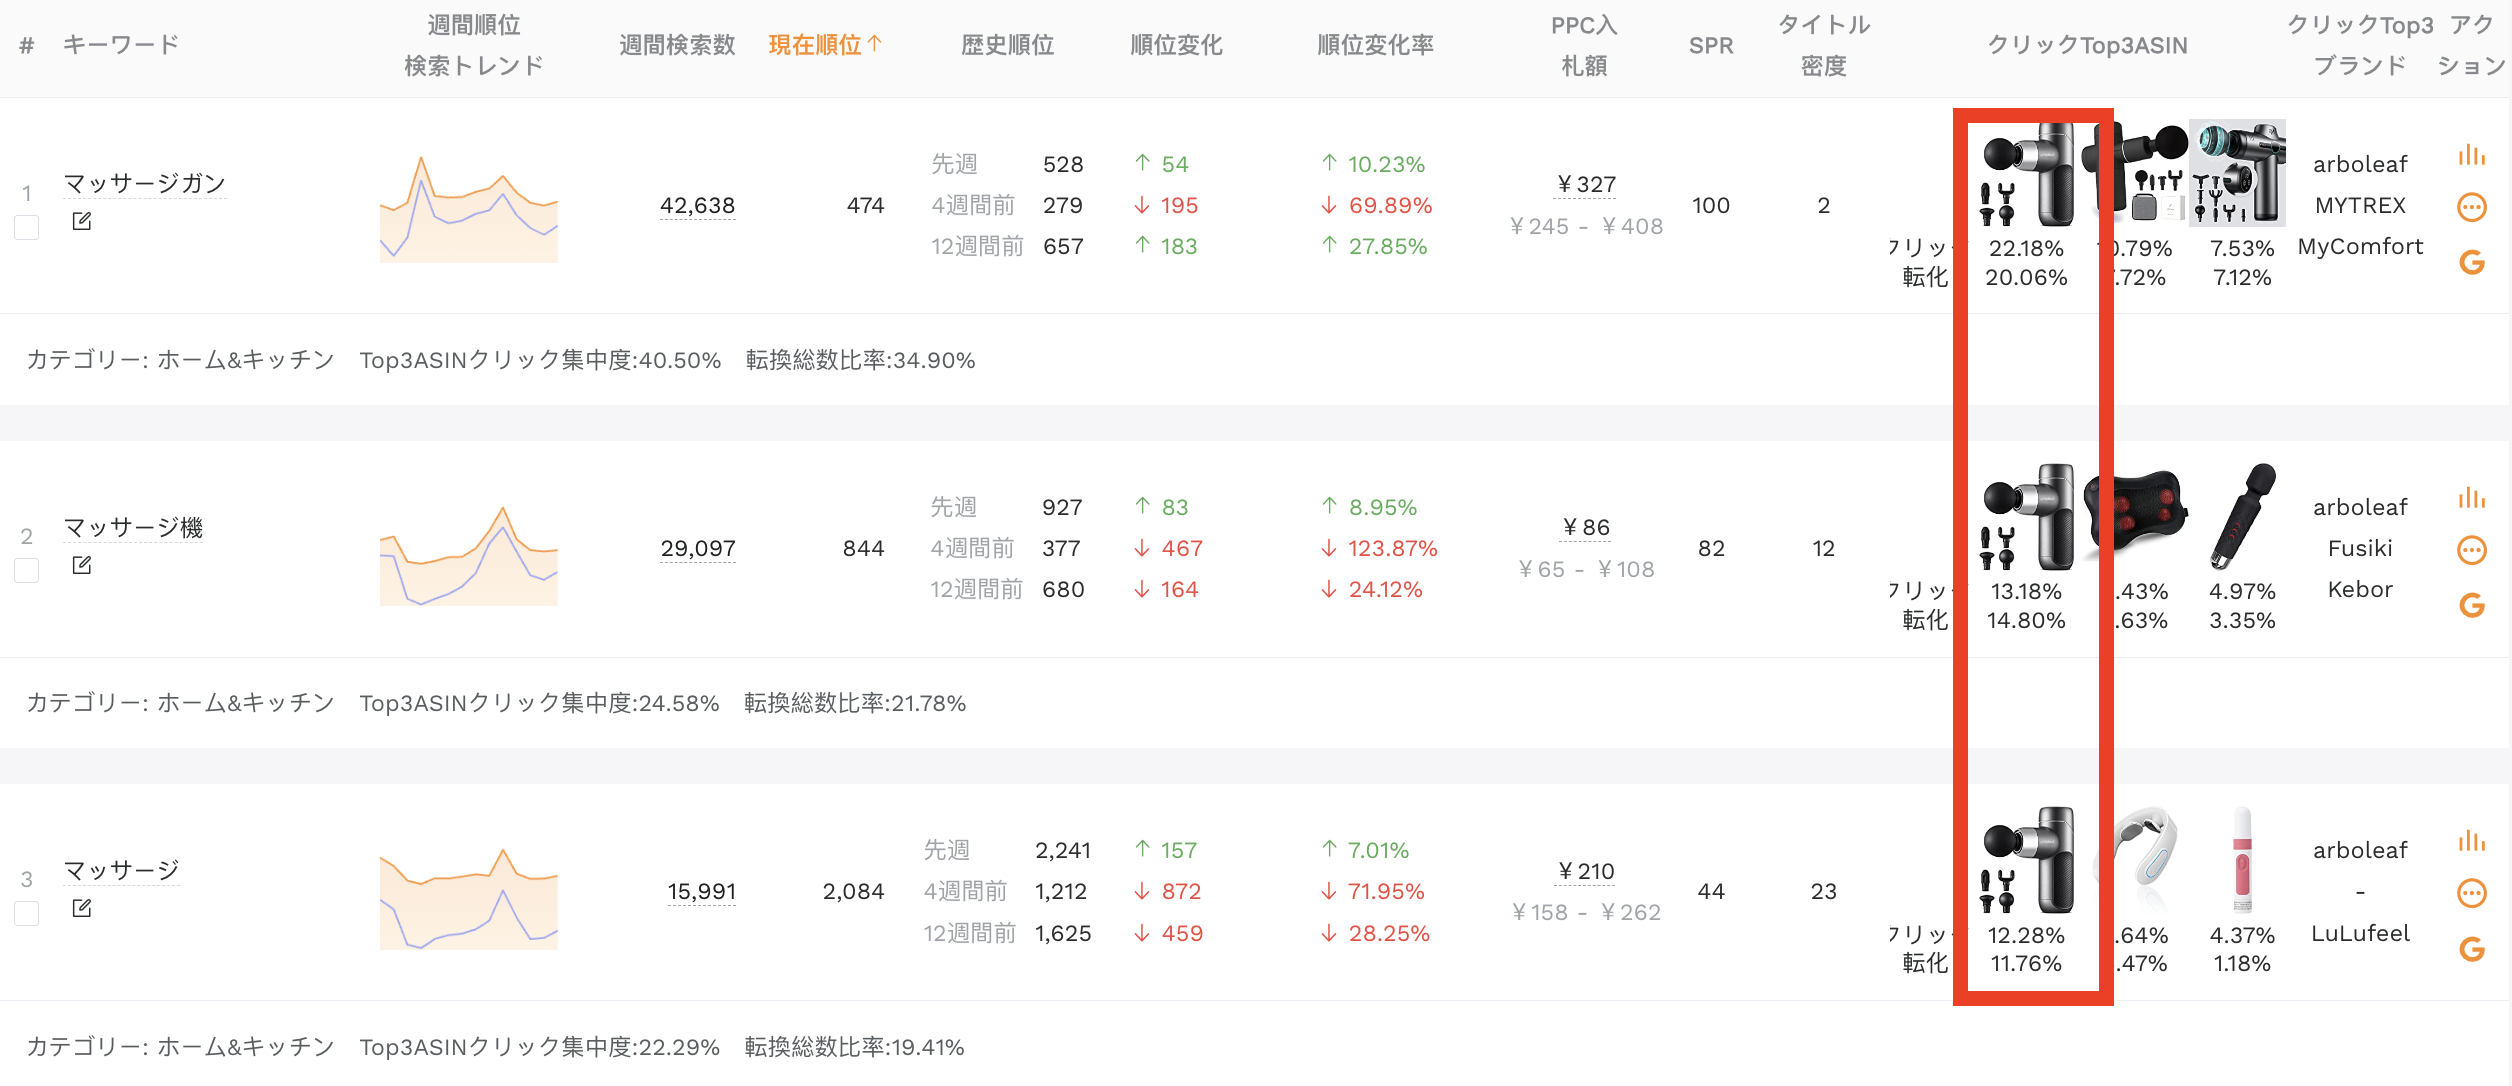Open edit icon under マッサージ機 keyword
Viewport: 2512px width, 1086px height.
82,565
